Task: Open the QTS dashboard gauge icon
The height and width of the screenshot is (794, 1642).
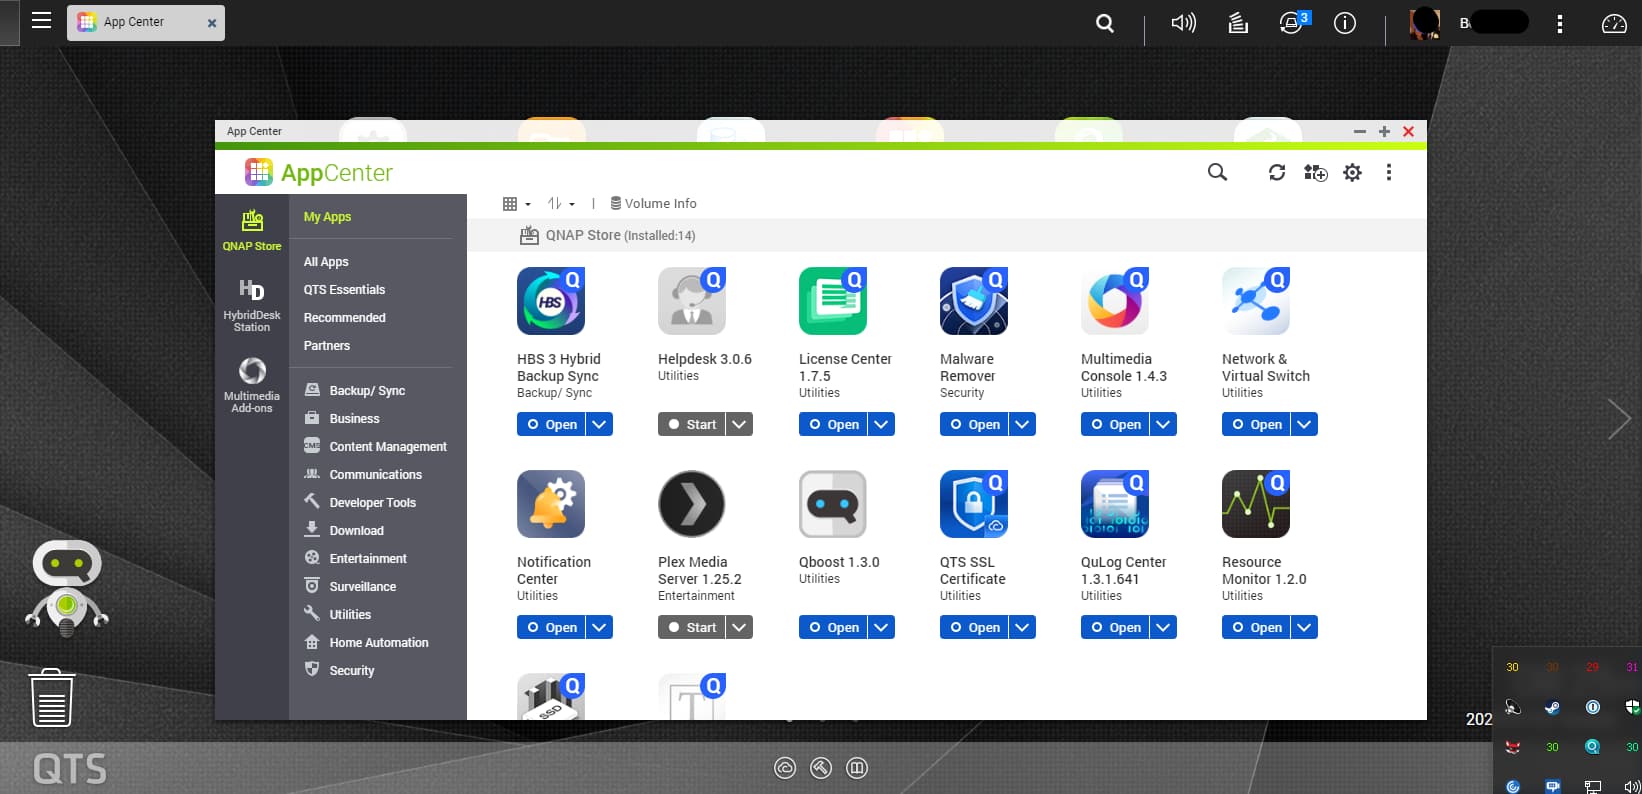Action: tap(1614, 23)
